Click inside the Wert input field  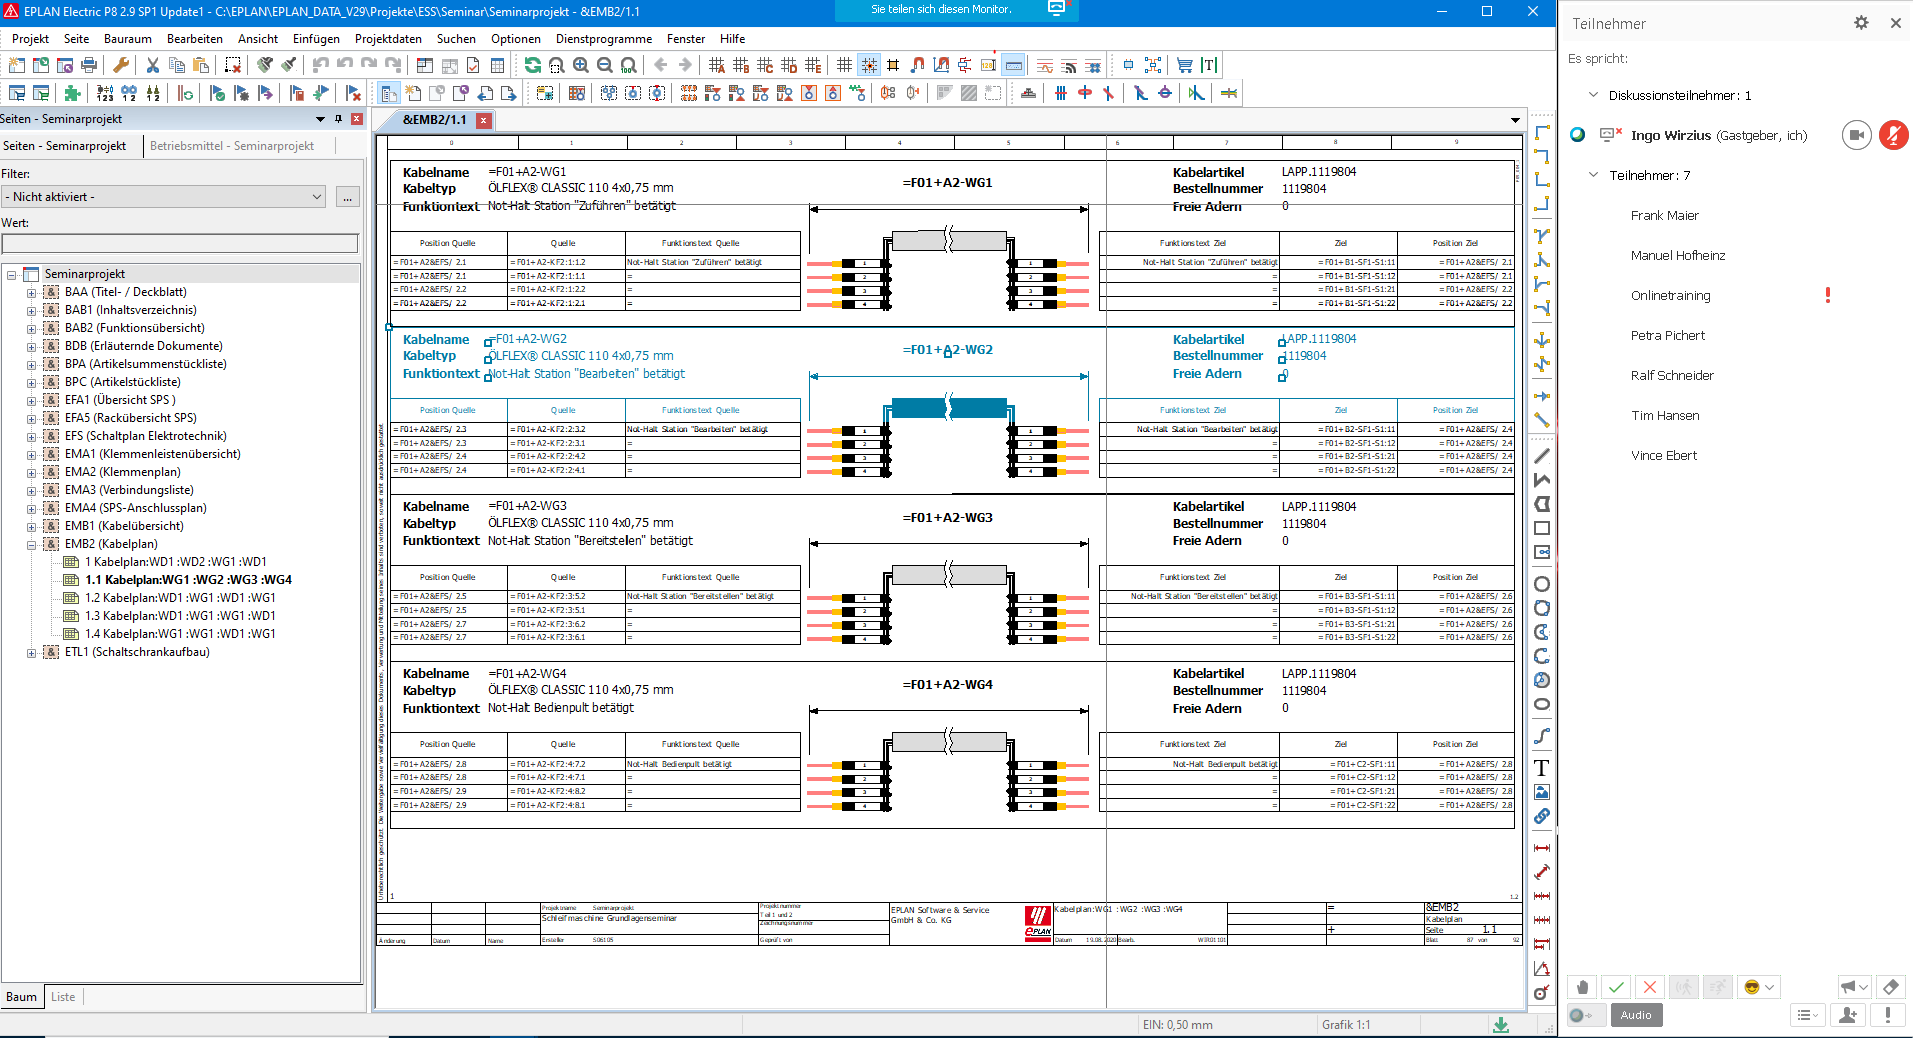180,243
